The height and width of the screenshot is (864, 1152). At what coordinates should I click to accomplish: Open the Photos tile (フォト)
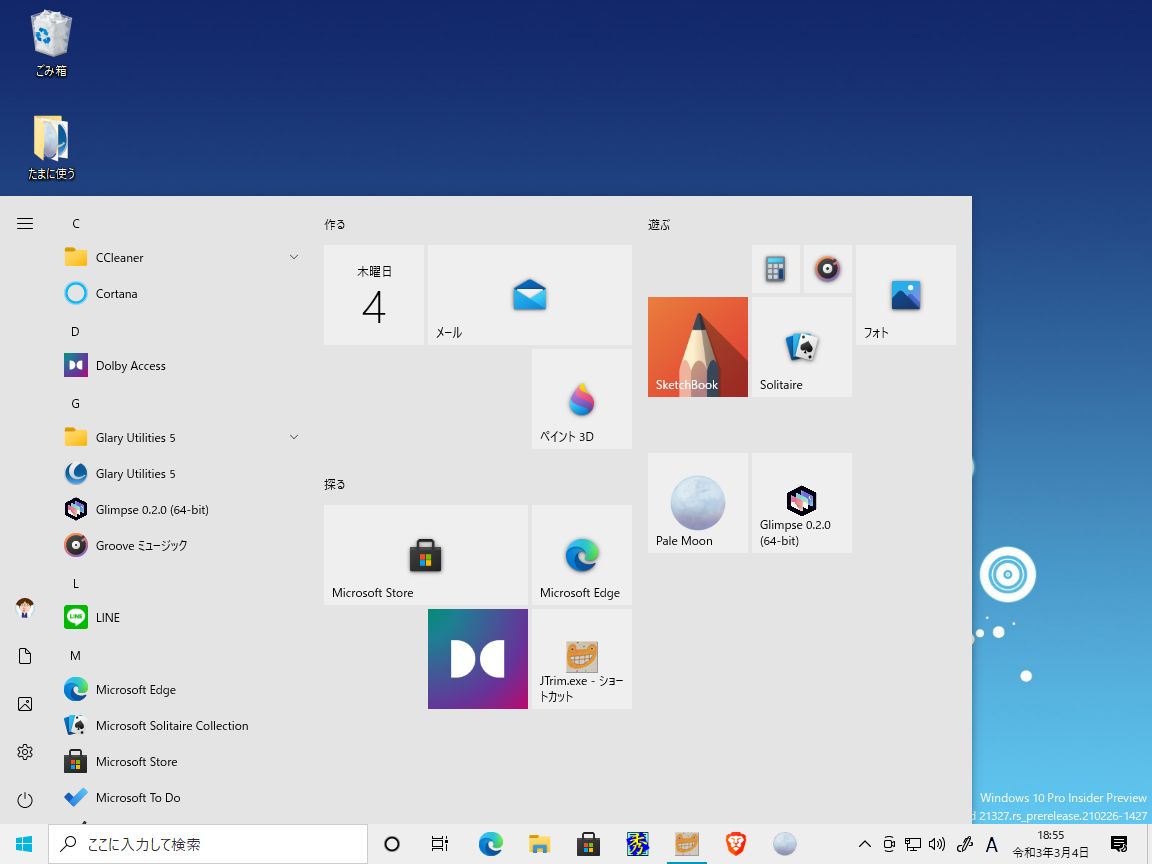[x=905, y=295]
